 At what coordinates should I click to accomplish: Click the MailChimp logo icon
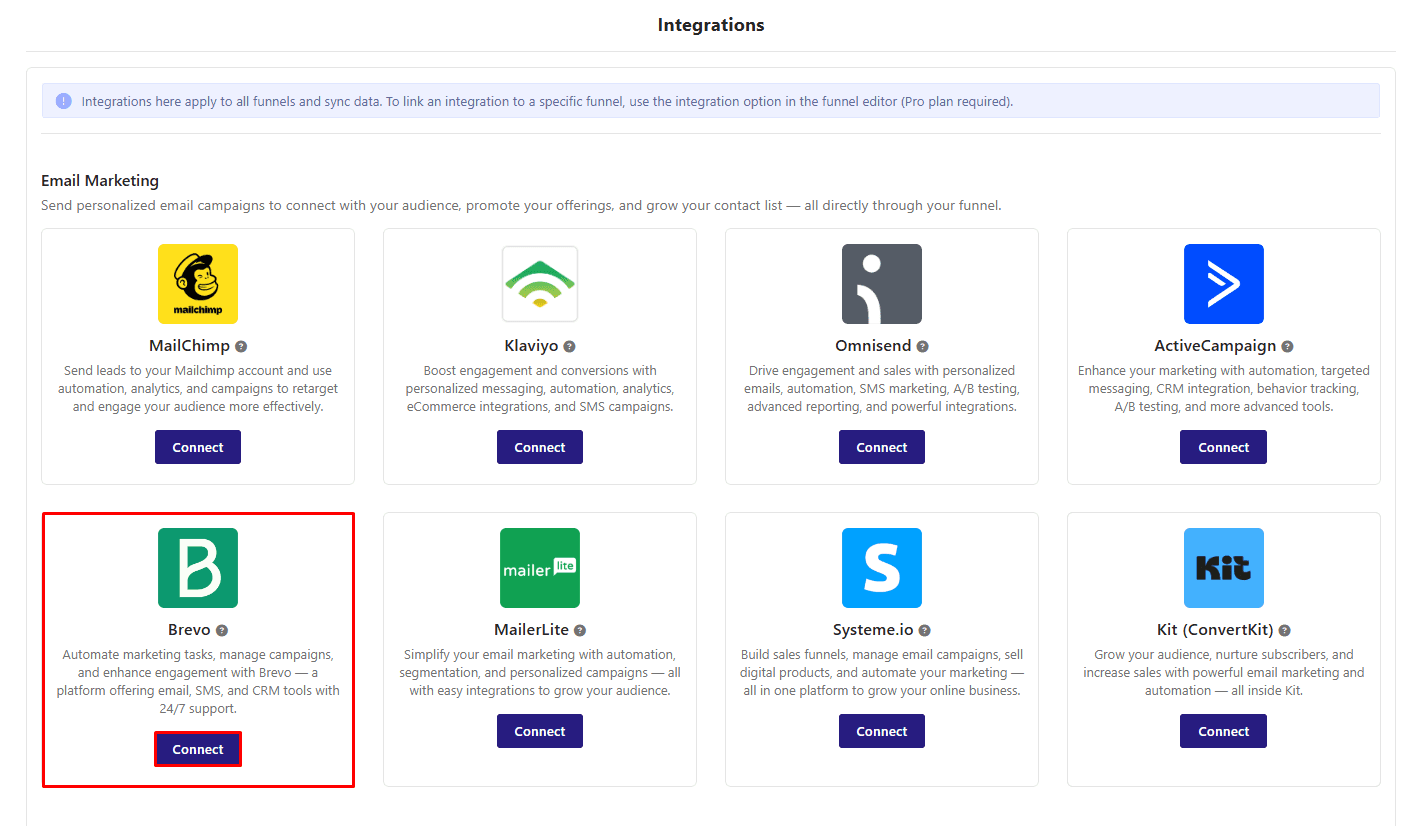point(197,284)
